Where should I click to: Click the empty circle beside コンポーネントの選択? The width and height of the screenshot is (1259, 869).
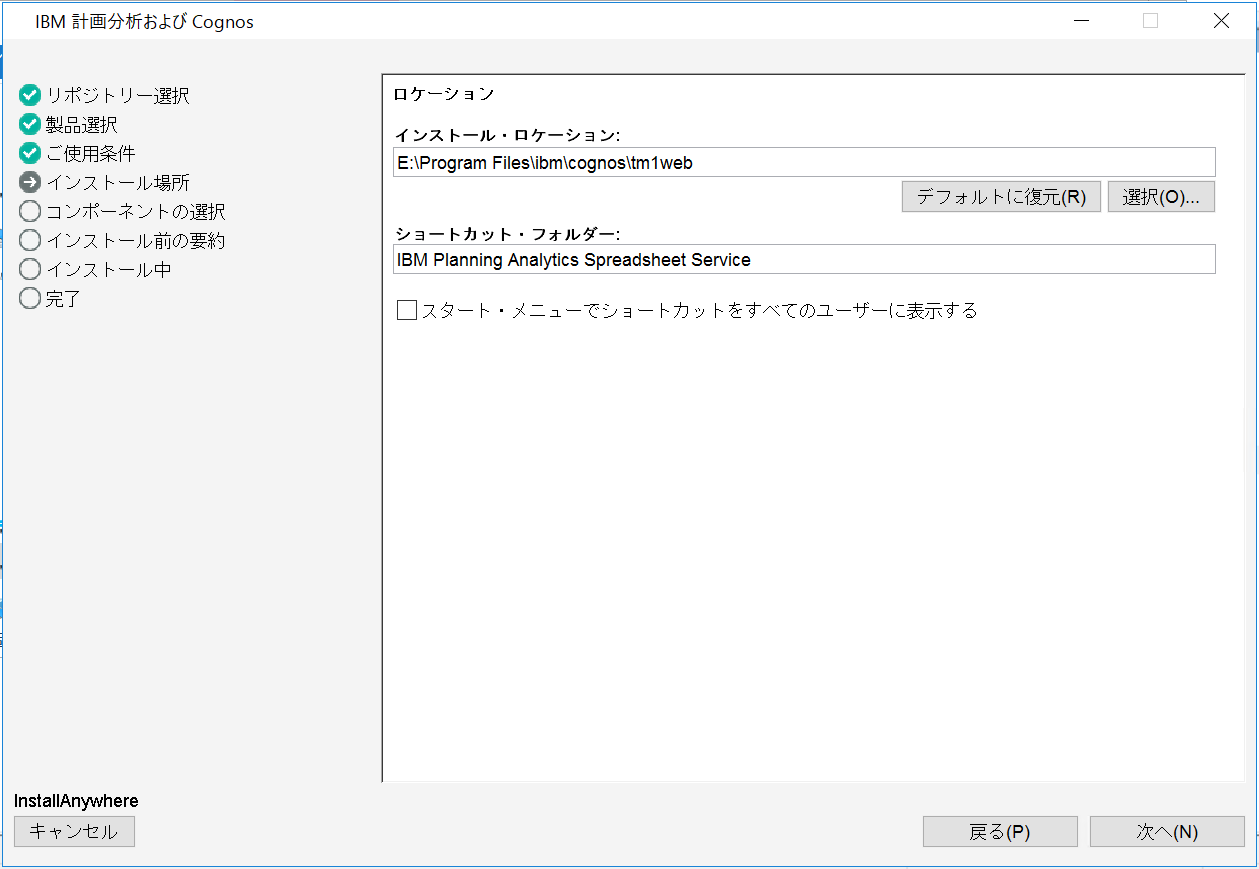coord(30,212)
